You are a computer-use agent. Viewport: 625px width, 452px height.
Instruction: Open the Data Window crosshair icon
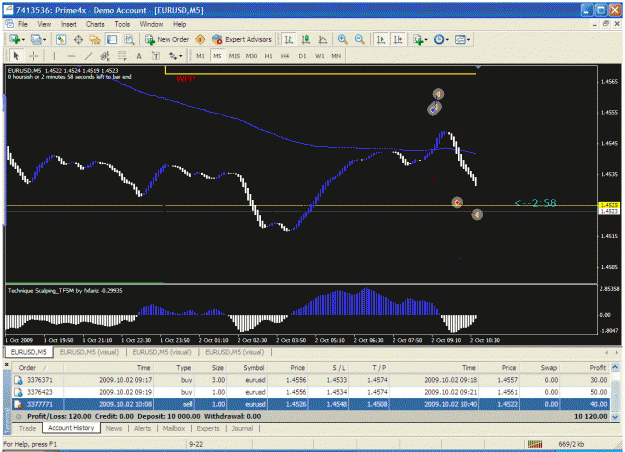click(x=78, y=39)
